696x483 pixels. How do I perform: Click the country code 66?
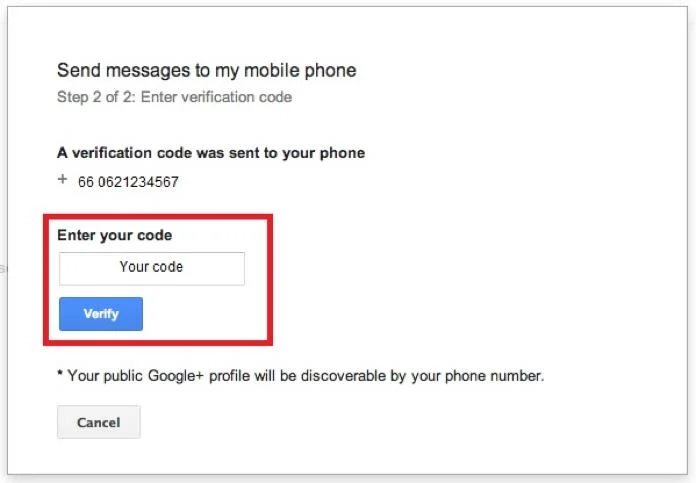86,182
